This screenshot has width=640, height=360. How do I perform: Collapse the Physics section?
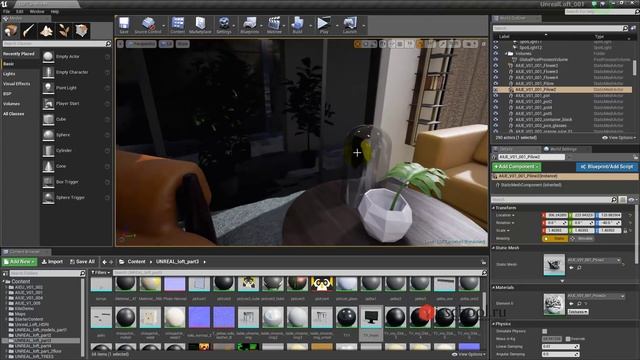tap(493, 323)
